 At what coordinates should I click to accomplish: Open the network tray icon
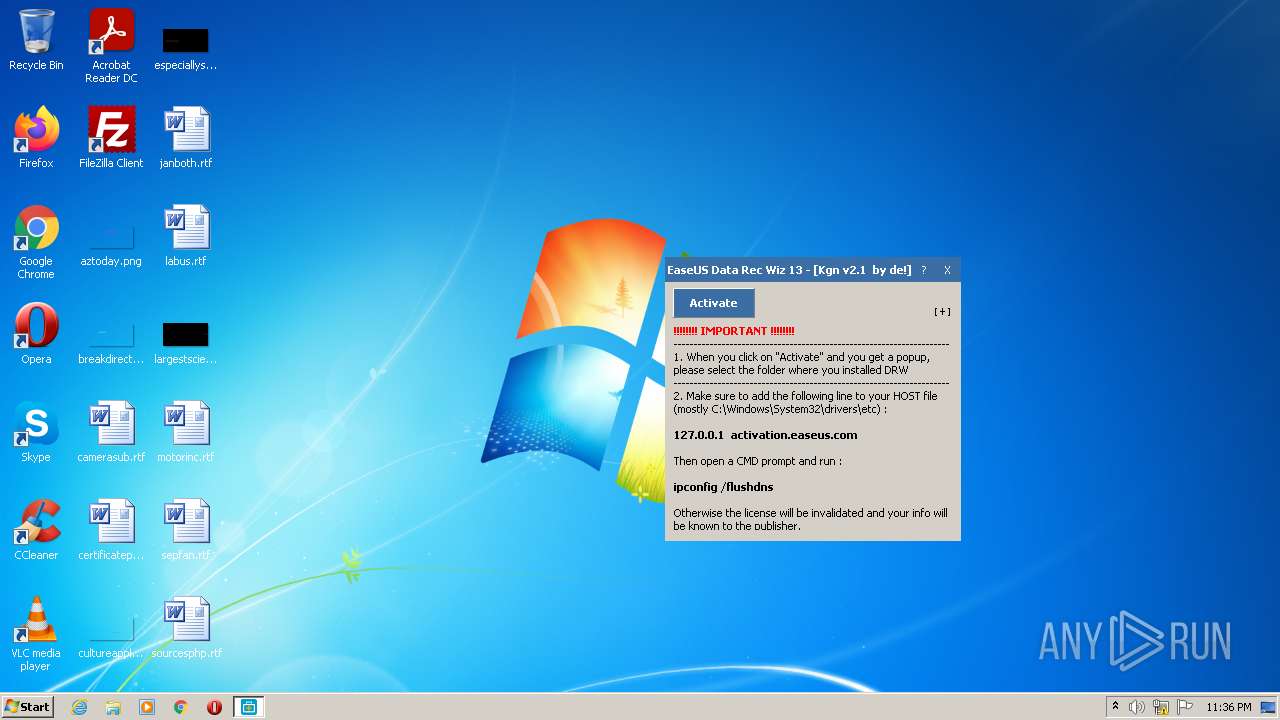[x=1161, y=707]
